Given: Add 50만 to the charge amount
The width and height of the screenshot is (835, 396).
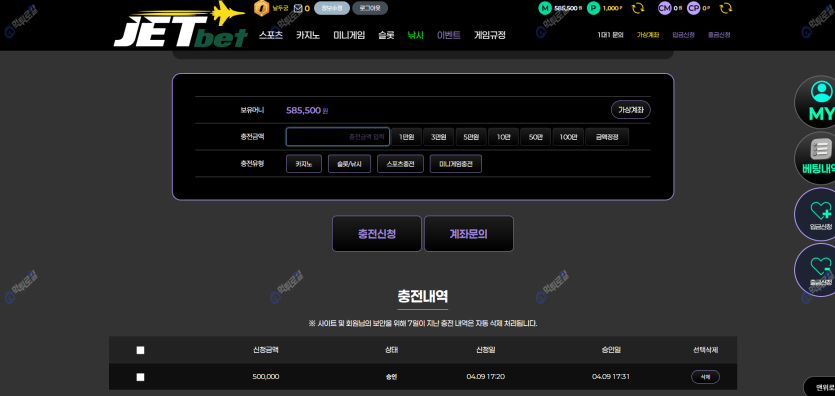Looking at the screenshot, I should [535, 137].
